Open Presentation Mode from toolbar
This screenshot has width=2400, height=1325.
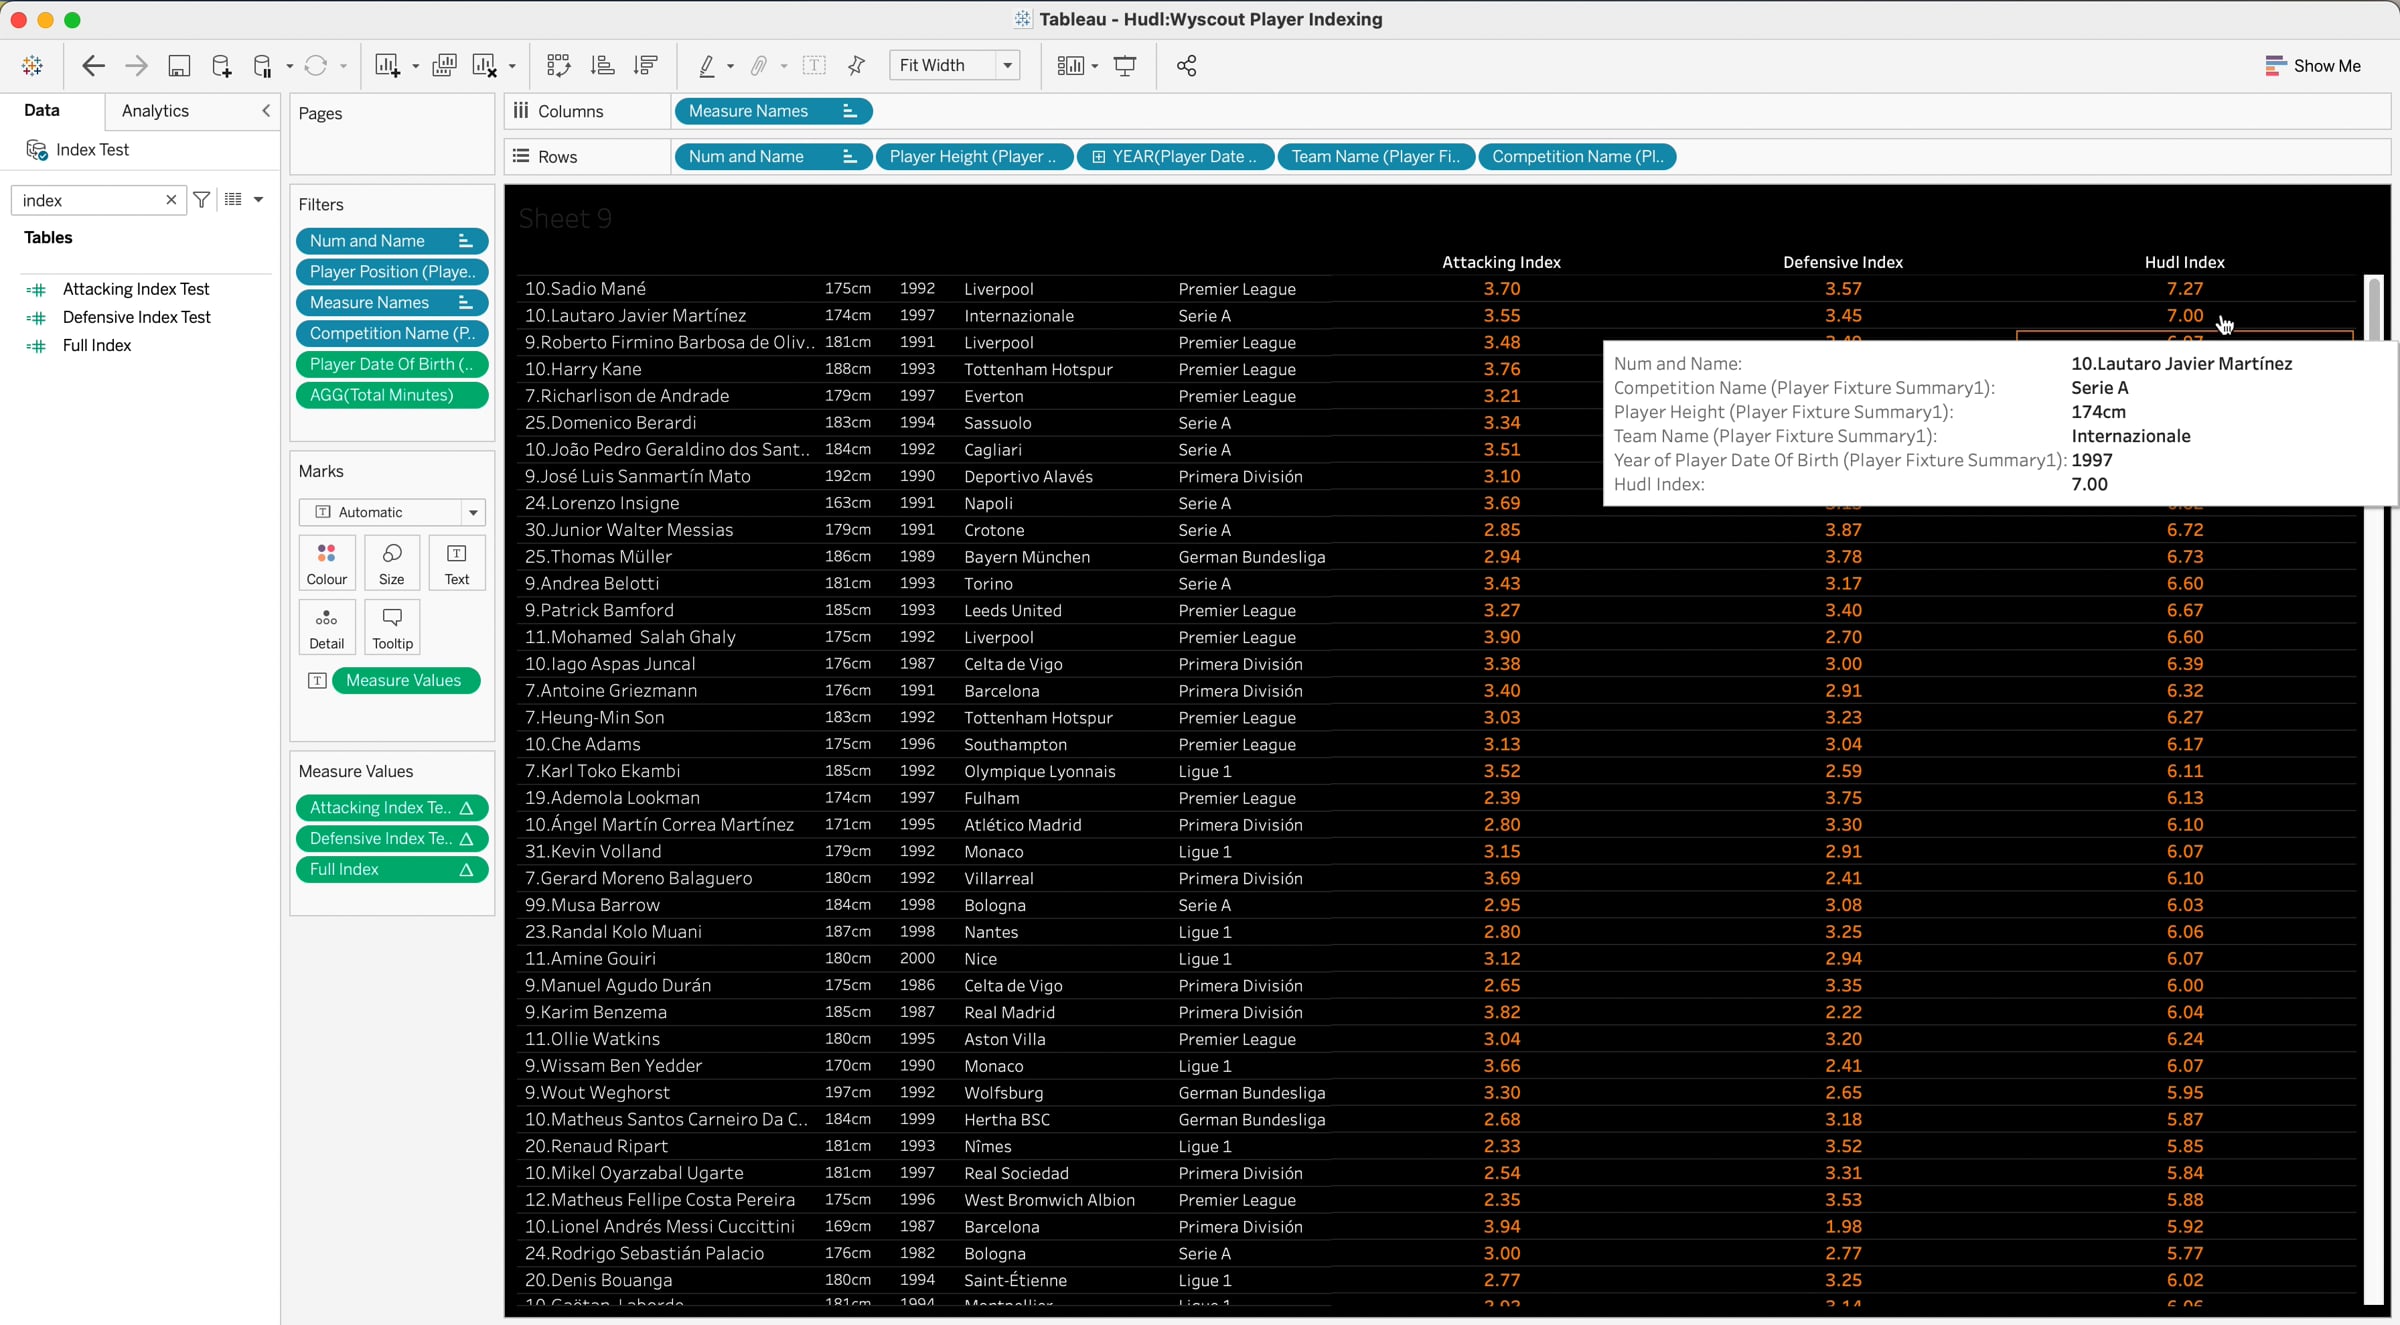1125,66
